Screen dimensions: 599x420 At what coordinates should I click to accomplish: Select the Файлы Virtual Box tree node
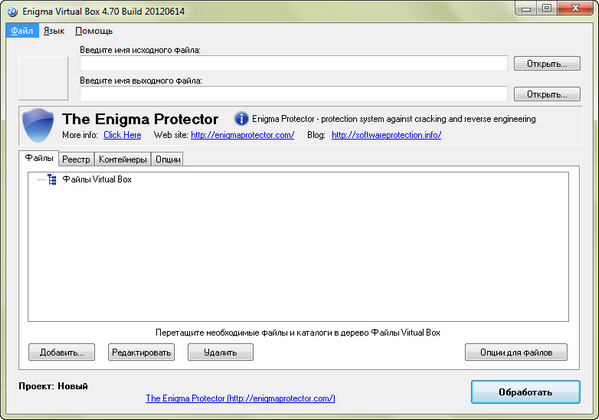[97, 179]
